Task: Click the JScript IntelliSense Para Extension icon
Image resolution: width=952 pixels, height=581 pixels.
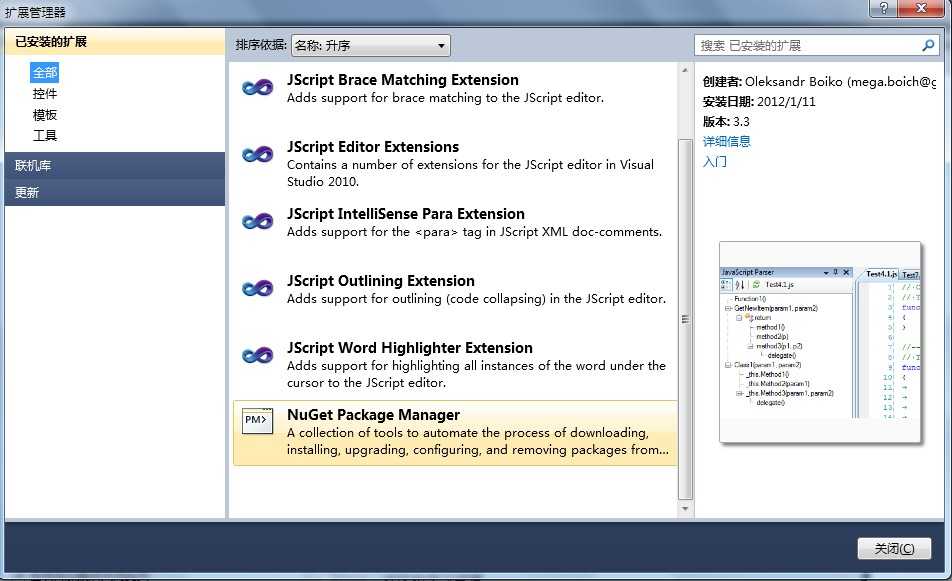Action: (257, 222)
